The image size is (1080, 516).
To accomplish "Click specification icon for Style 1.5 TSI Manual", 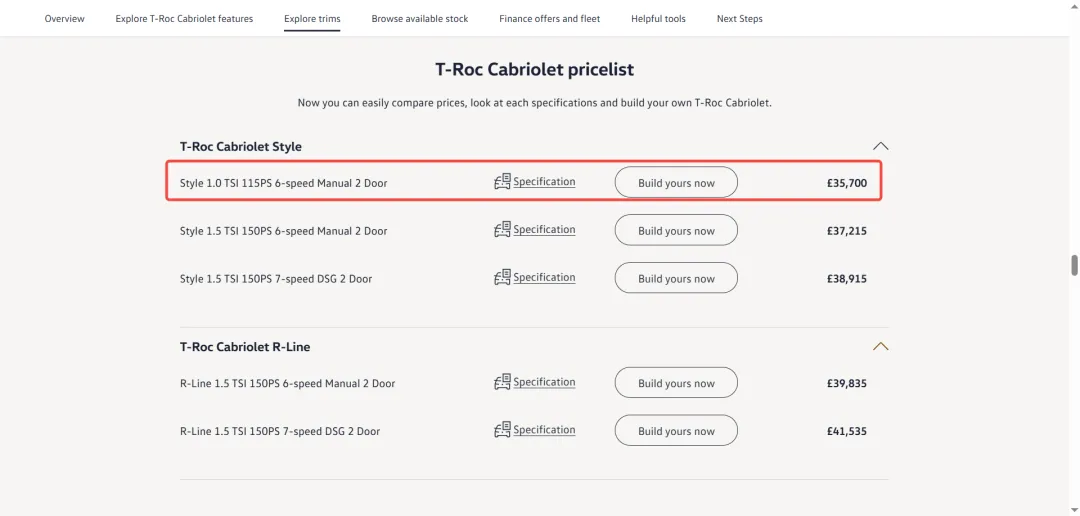I will (502, 229).
